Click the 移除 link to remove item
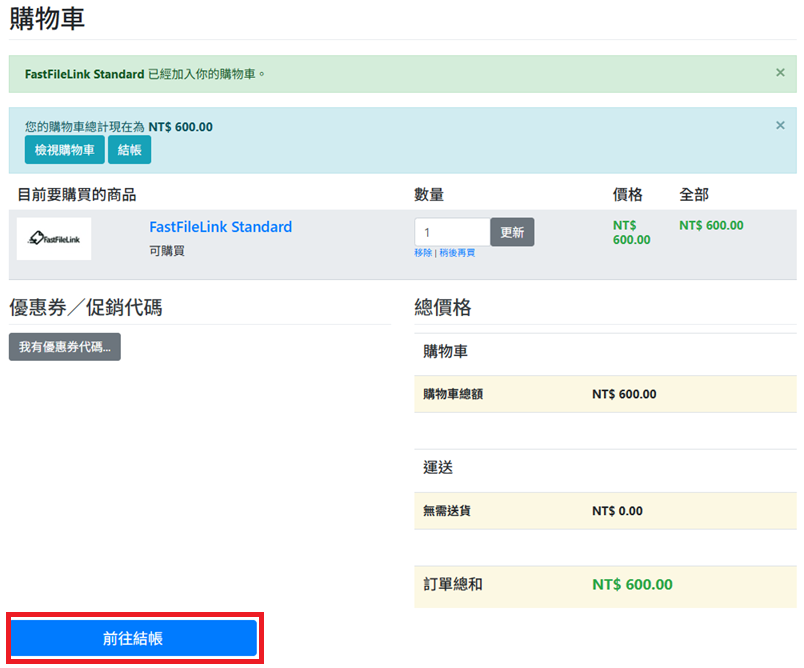Image resolution: width=804 pixels, height=668 pixels. pos(423,253)
